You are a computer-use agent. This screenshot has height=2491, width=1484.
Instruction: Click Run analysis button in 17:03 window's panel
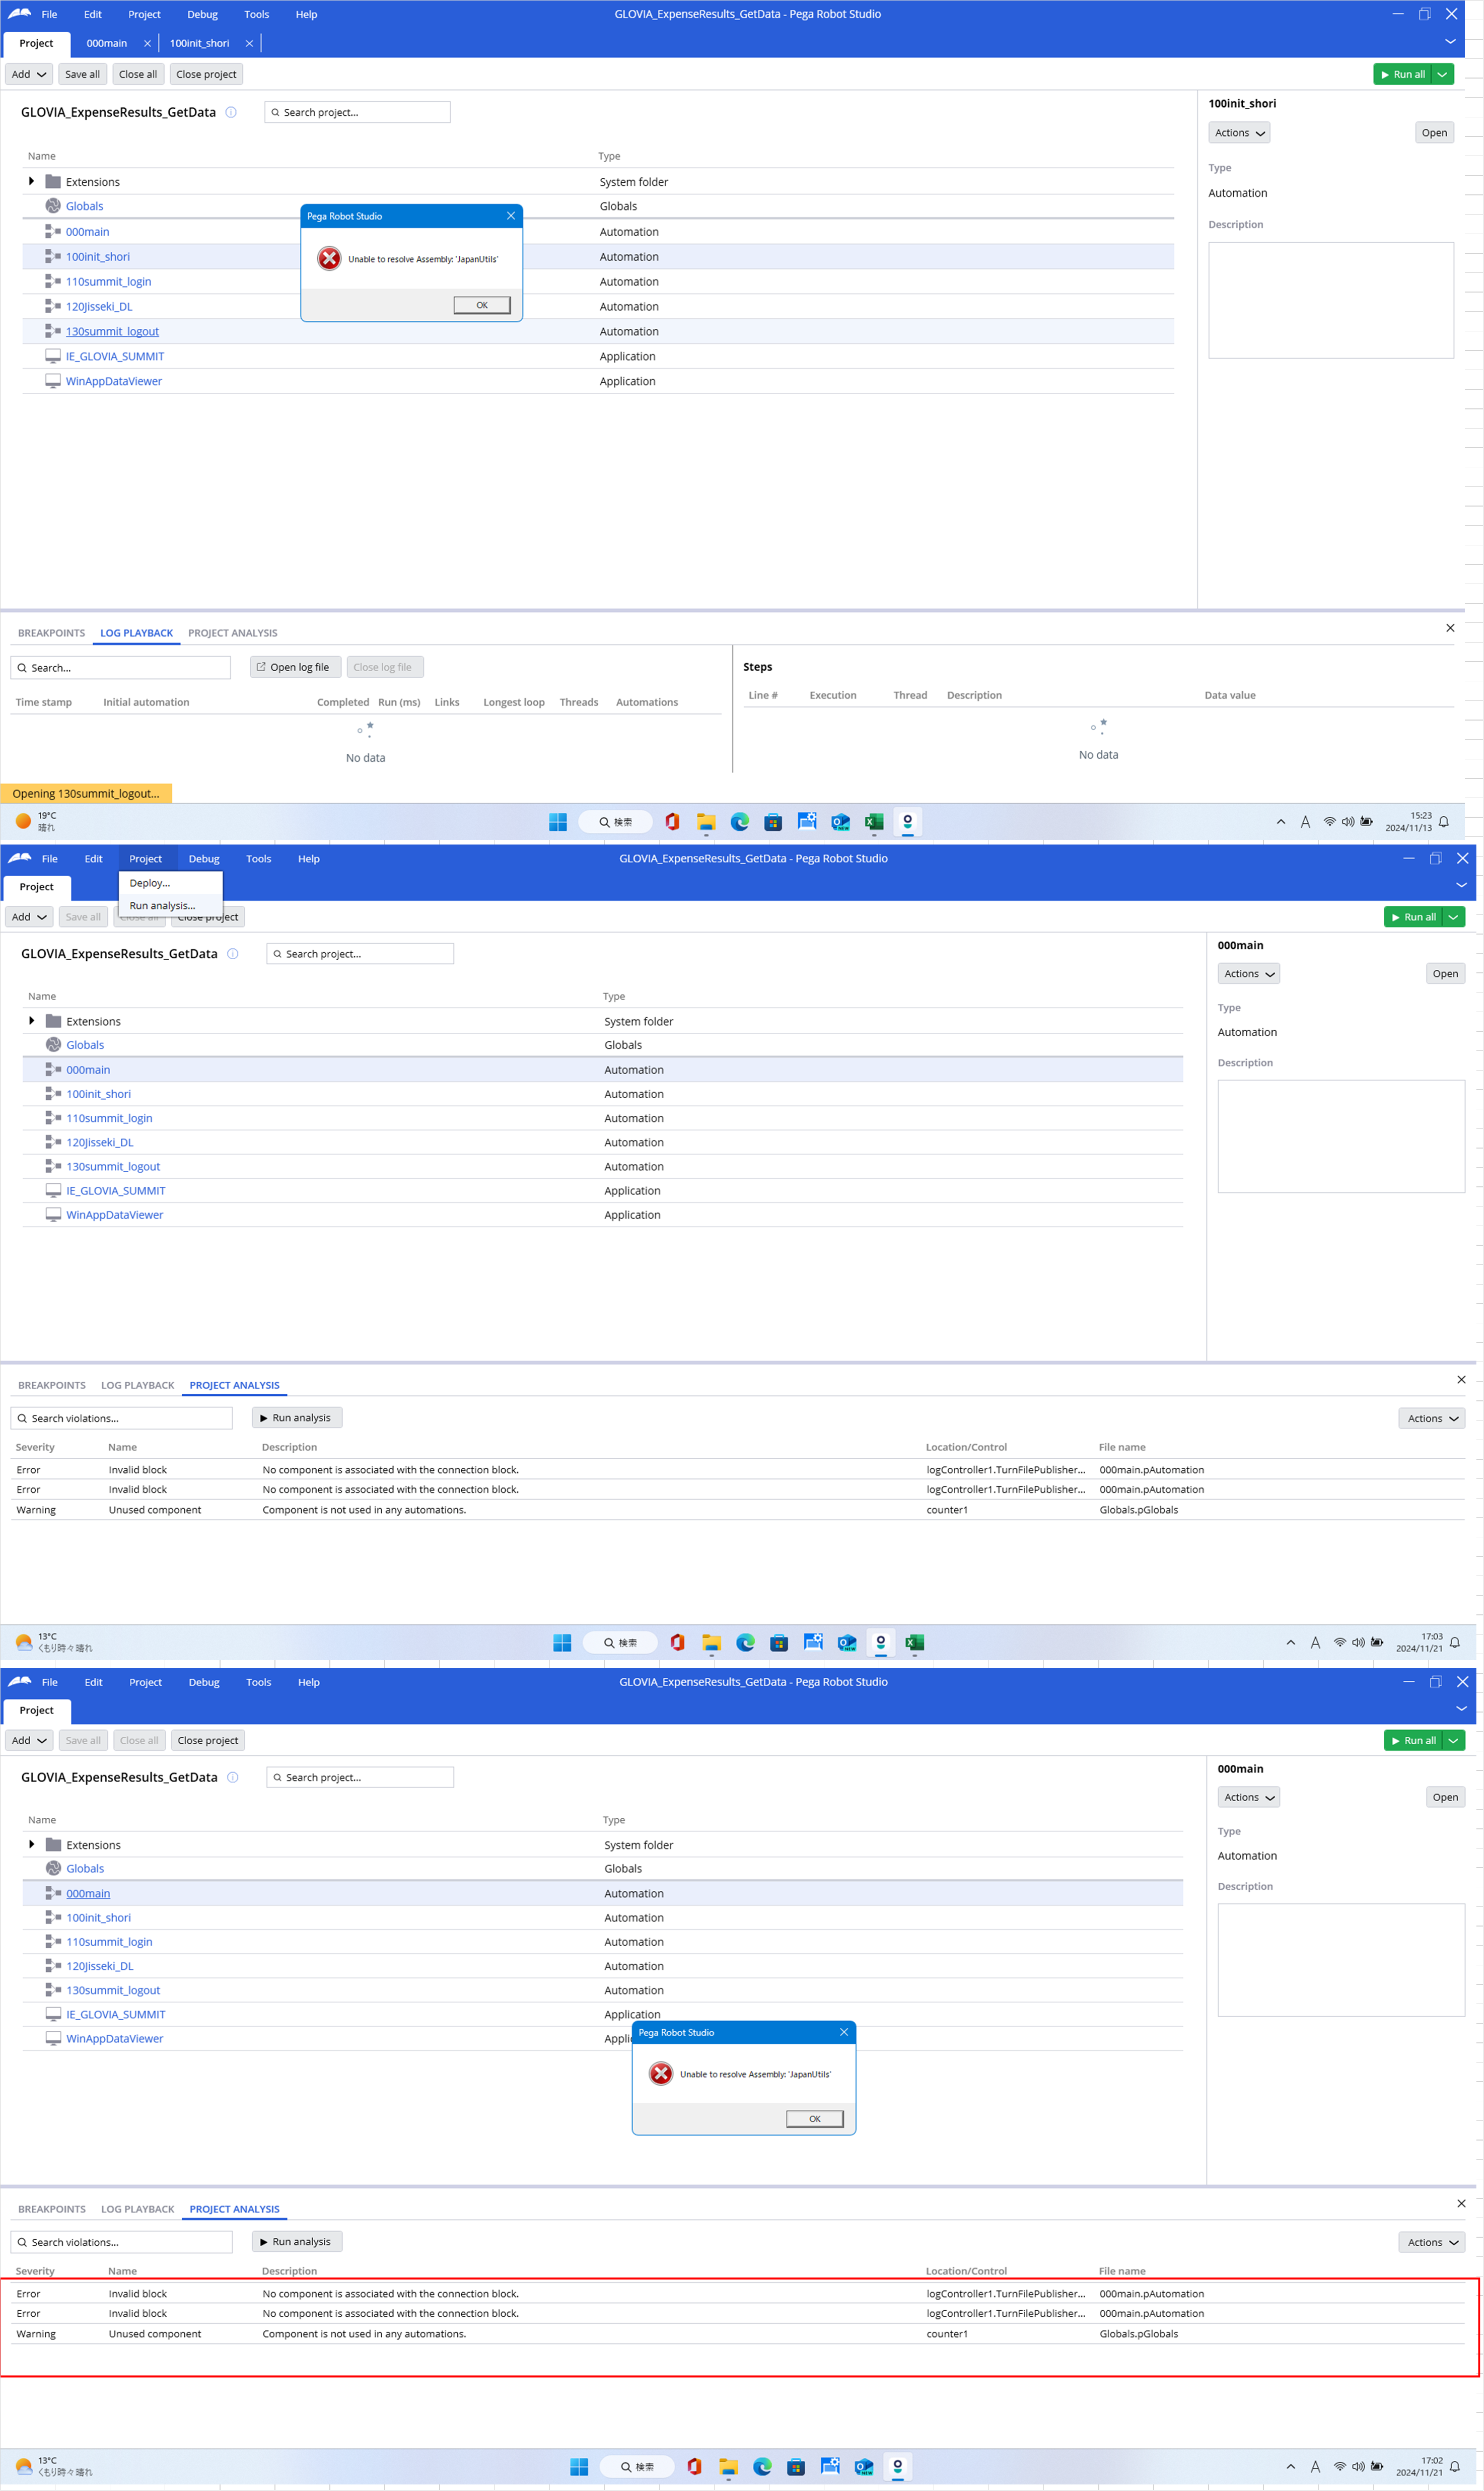point(296,1418)
